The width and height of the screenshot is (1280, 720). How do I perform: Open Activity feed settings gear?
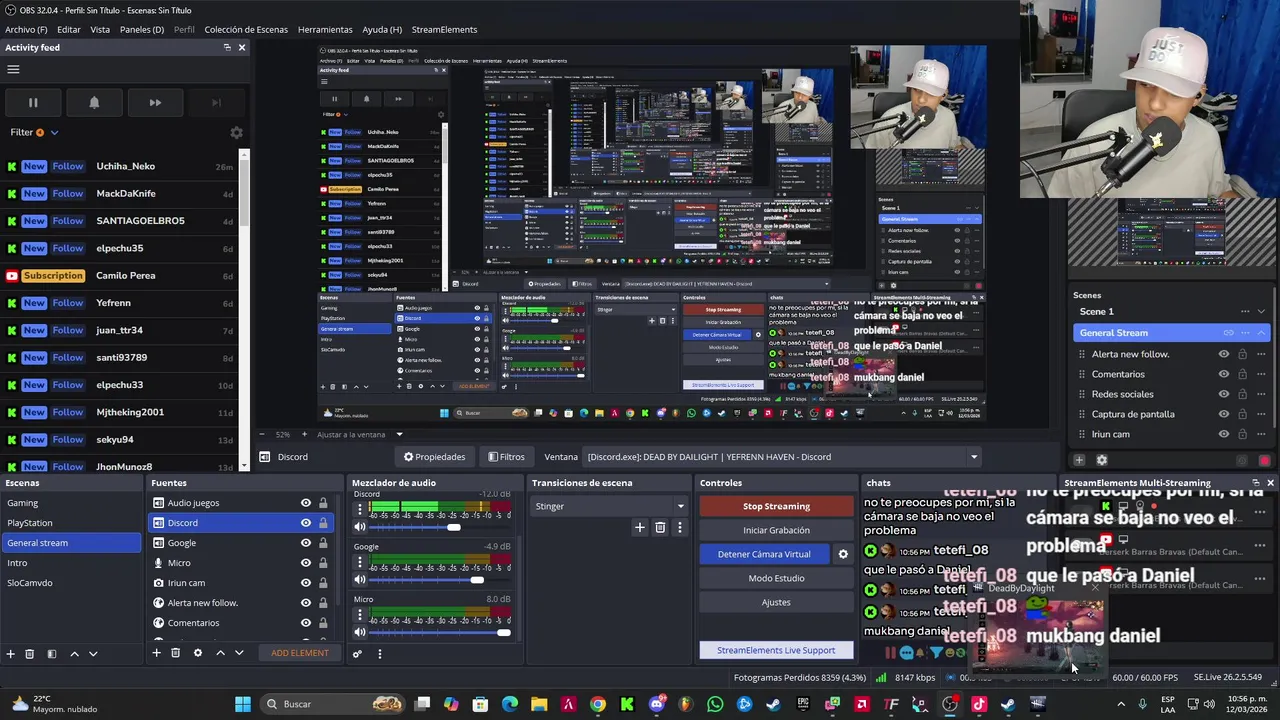pos(236,132)
